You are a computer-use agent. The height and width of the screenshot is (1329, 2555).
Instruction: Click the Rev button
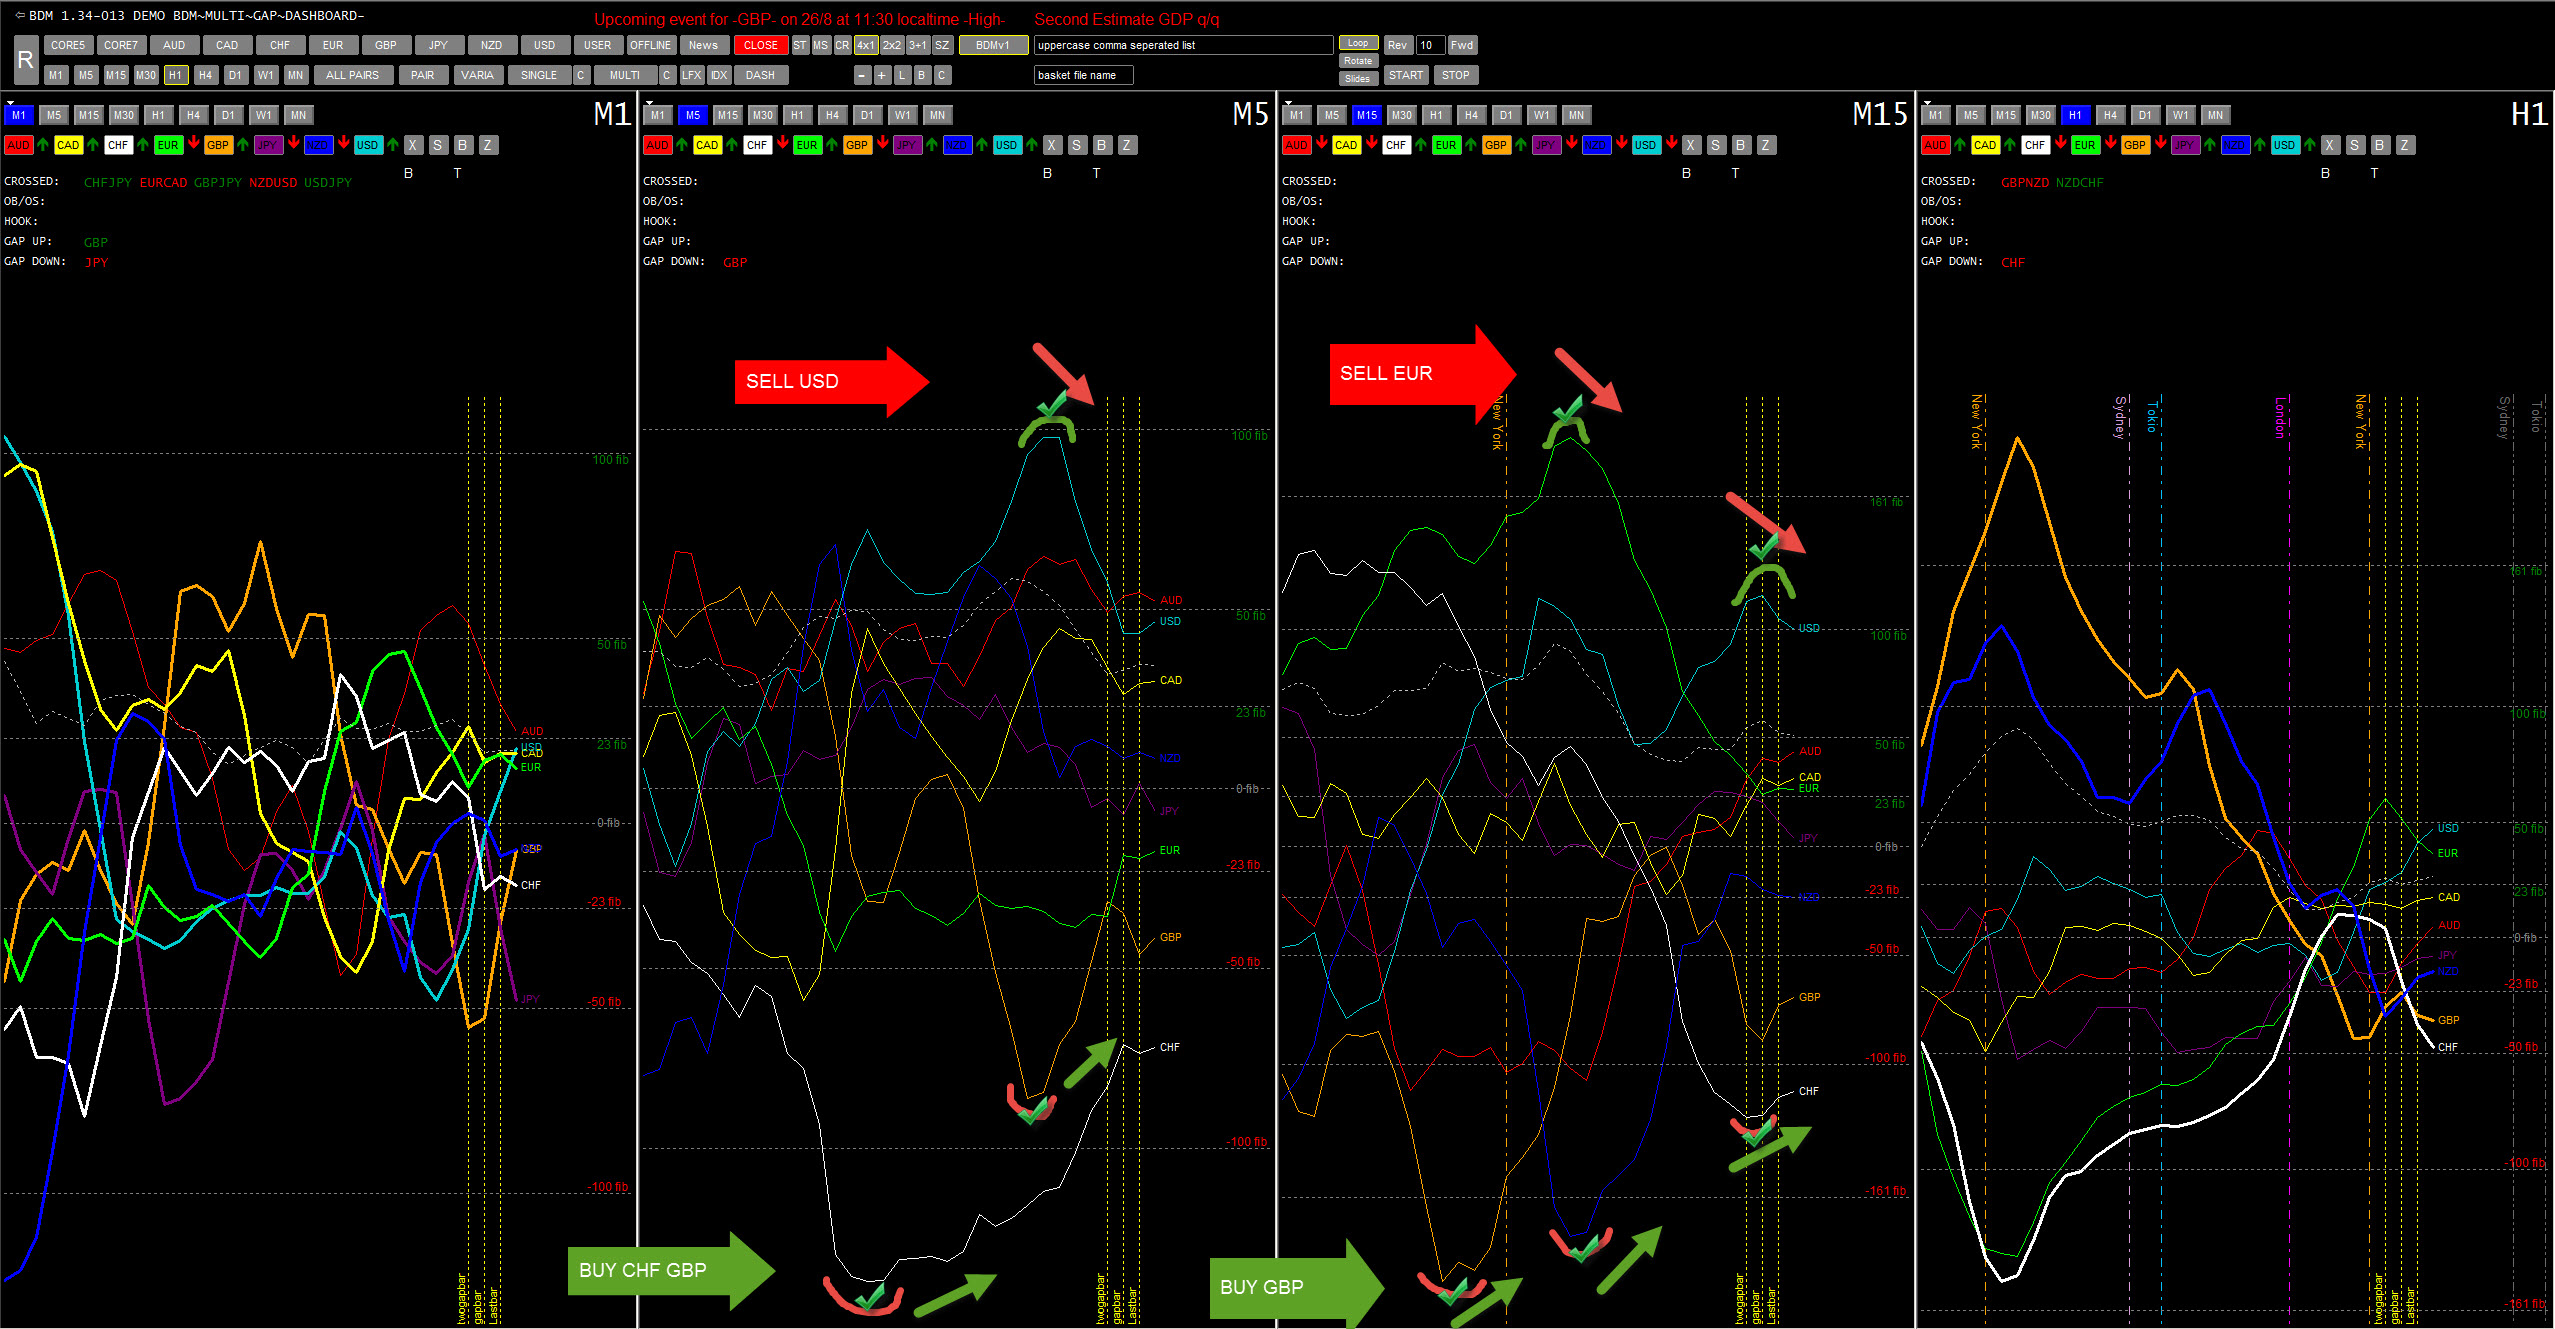[1398, 45]
